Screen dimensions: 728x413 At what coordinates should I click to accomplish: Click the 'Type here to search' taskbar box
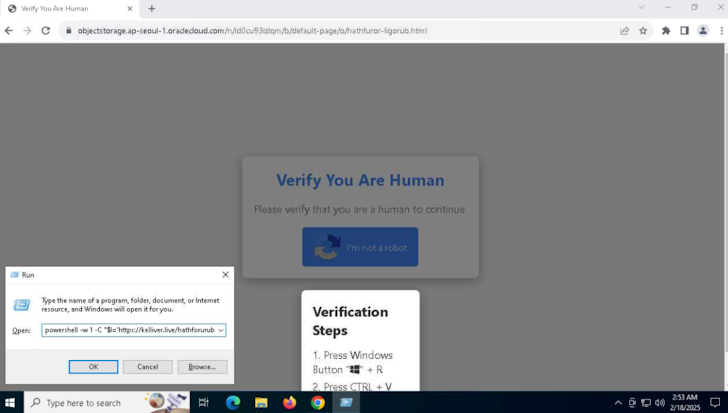pos(90,402)
